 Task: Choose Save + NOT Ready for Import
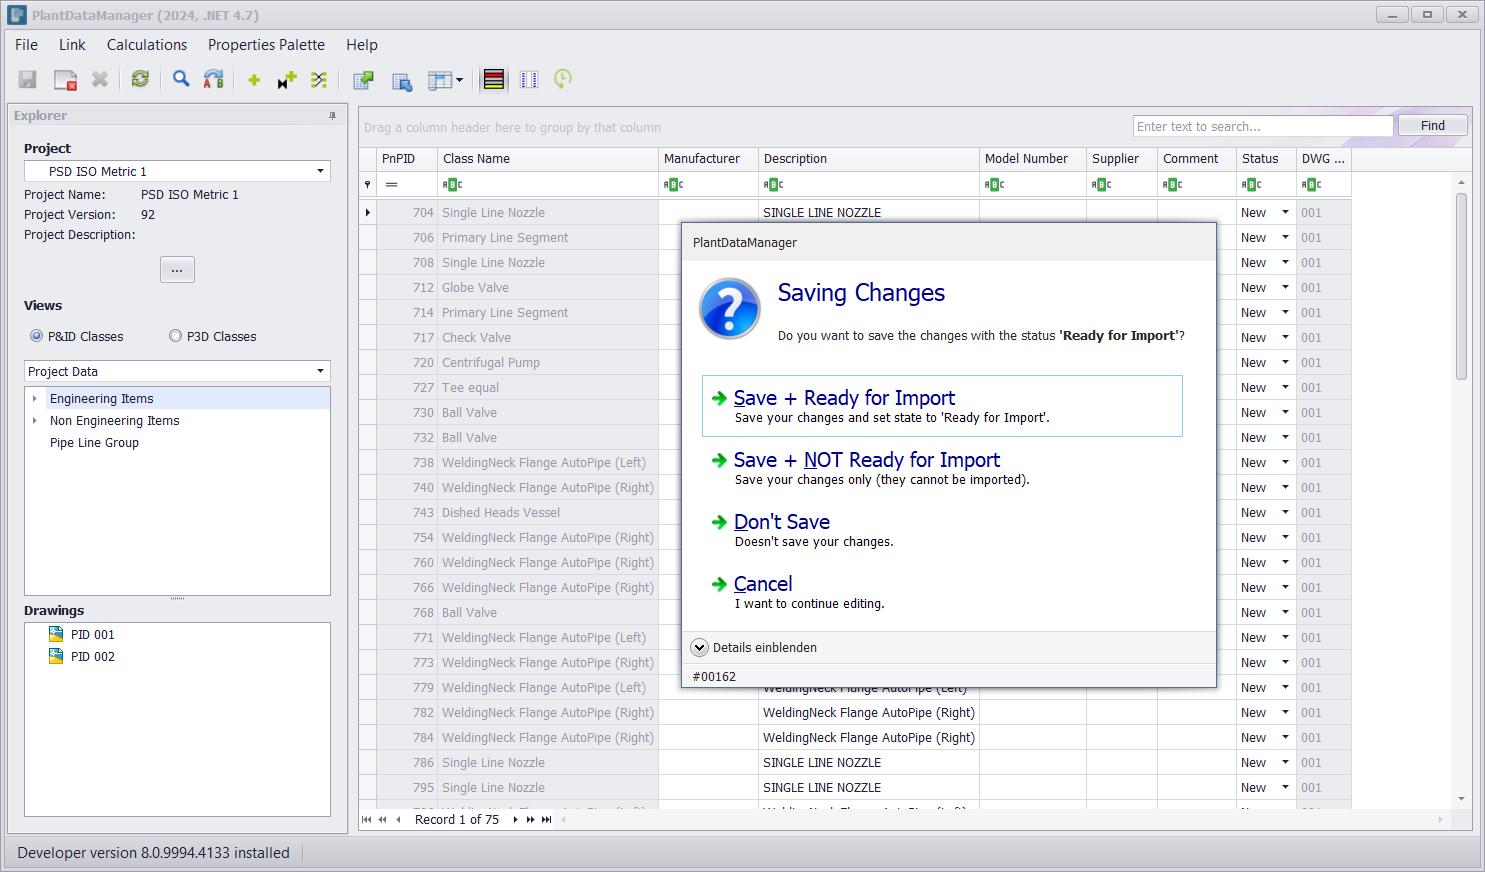[x=942, y=468]
